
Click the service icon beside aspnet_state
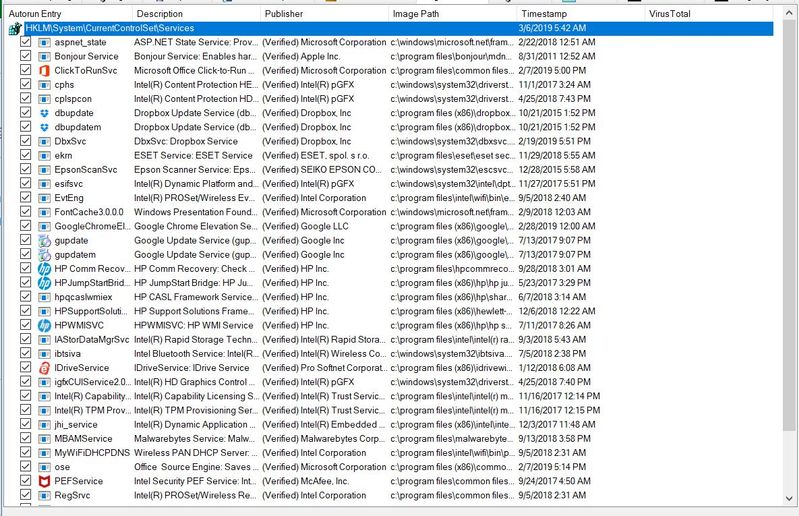[44, 42]
